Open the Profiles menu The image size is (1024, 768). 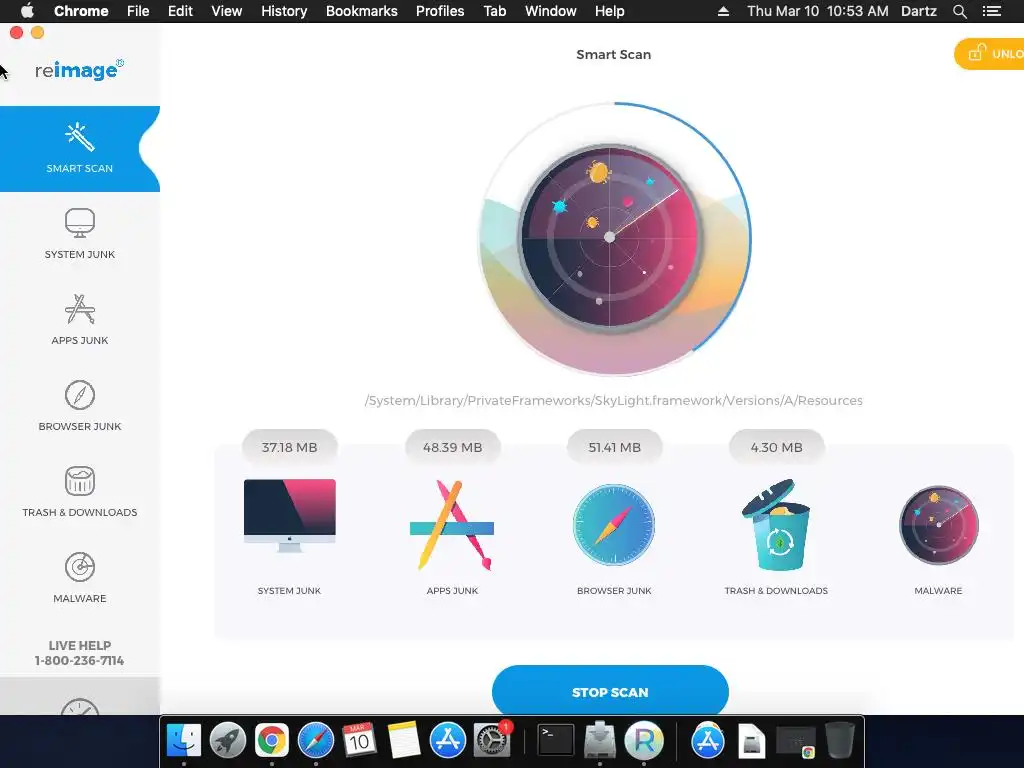click(440, 11)
